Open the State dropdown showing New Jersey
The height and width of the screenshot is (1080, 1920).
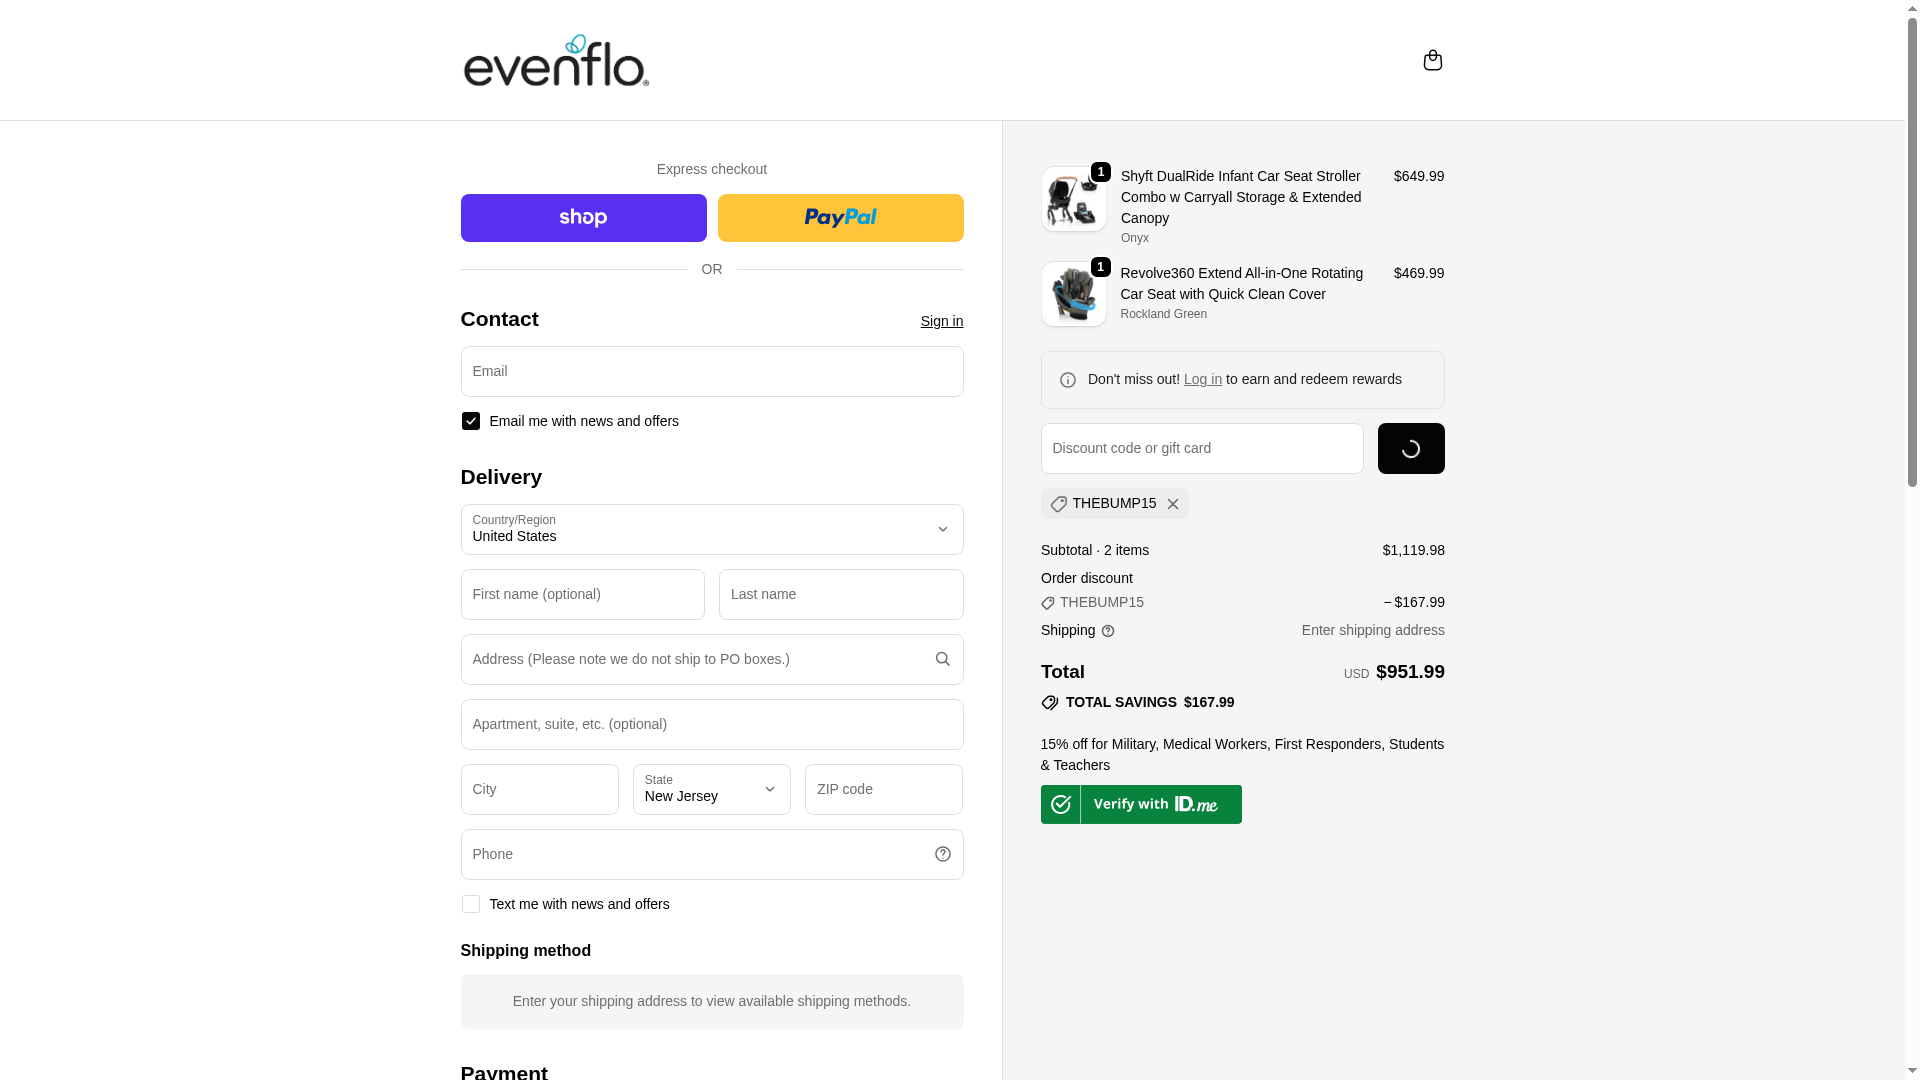pyautogui.click(x=711, y=789)
